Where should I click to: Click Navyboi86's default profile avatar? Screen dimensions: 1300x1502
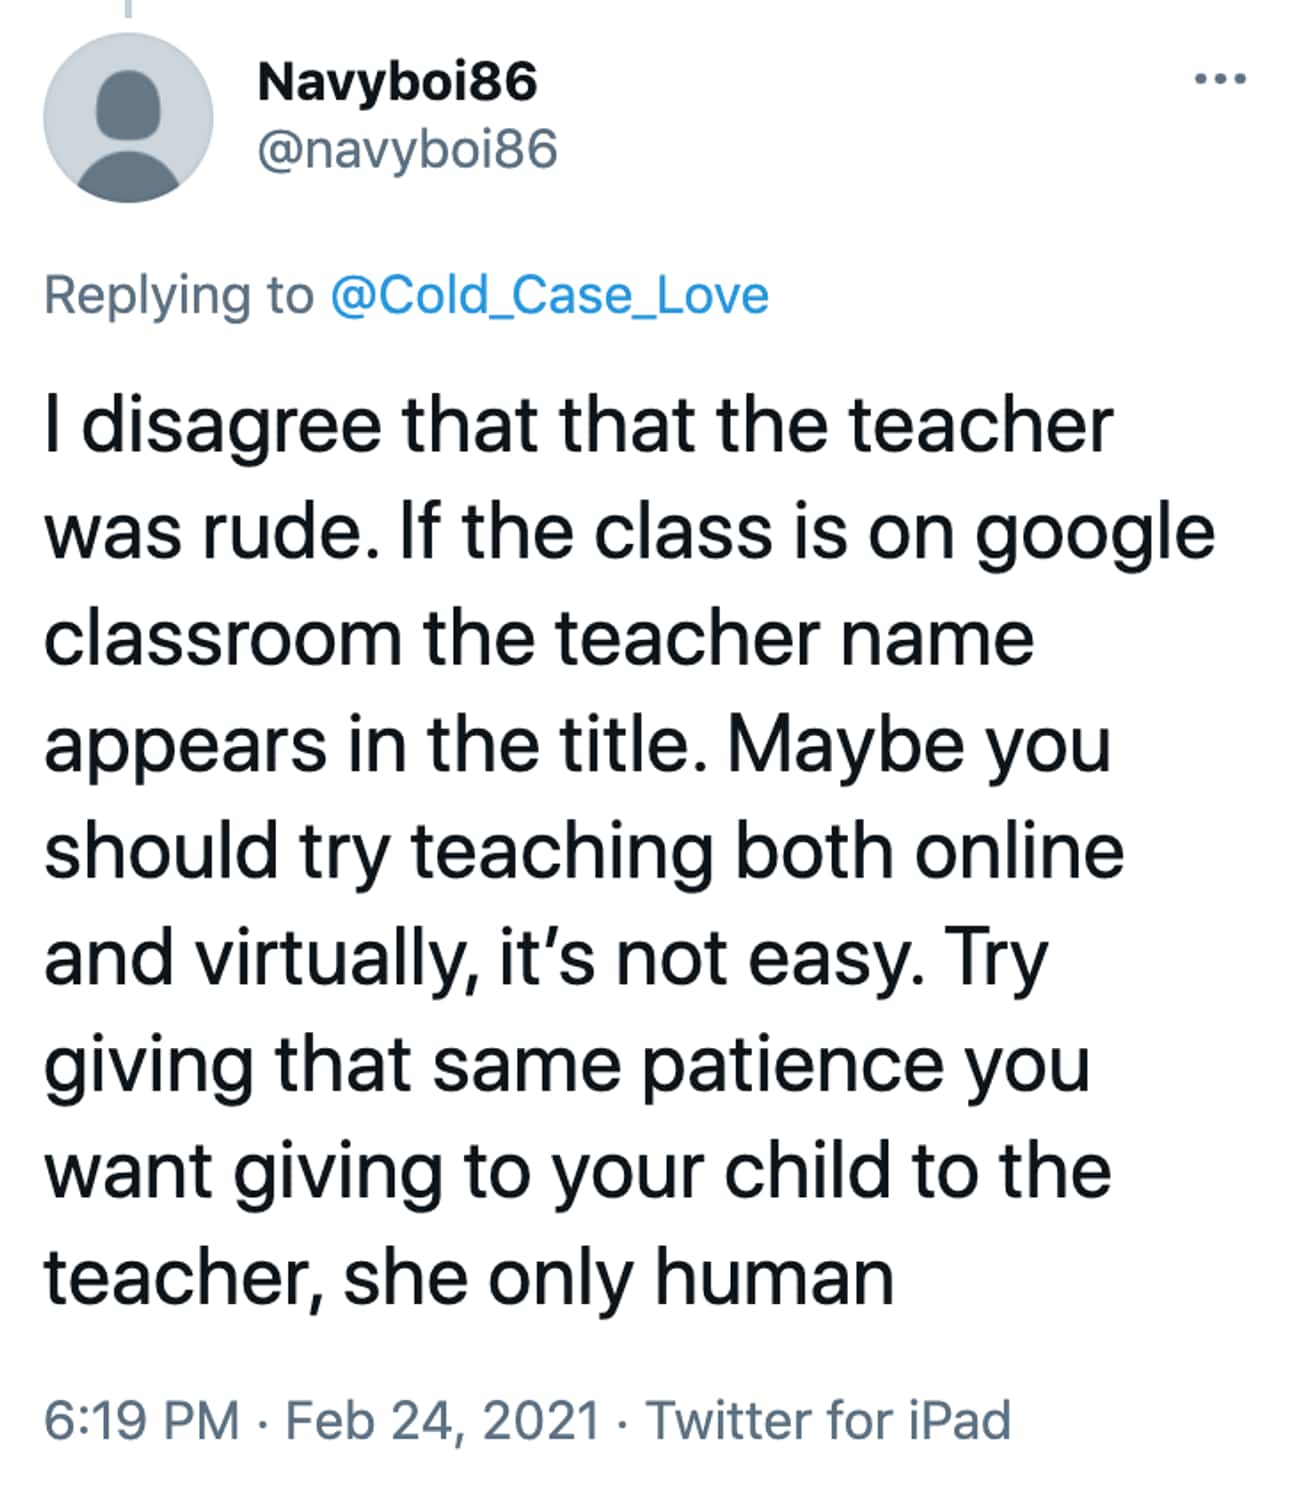point(128,118)
